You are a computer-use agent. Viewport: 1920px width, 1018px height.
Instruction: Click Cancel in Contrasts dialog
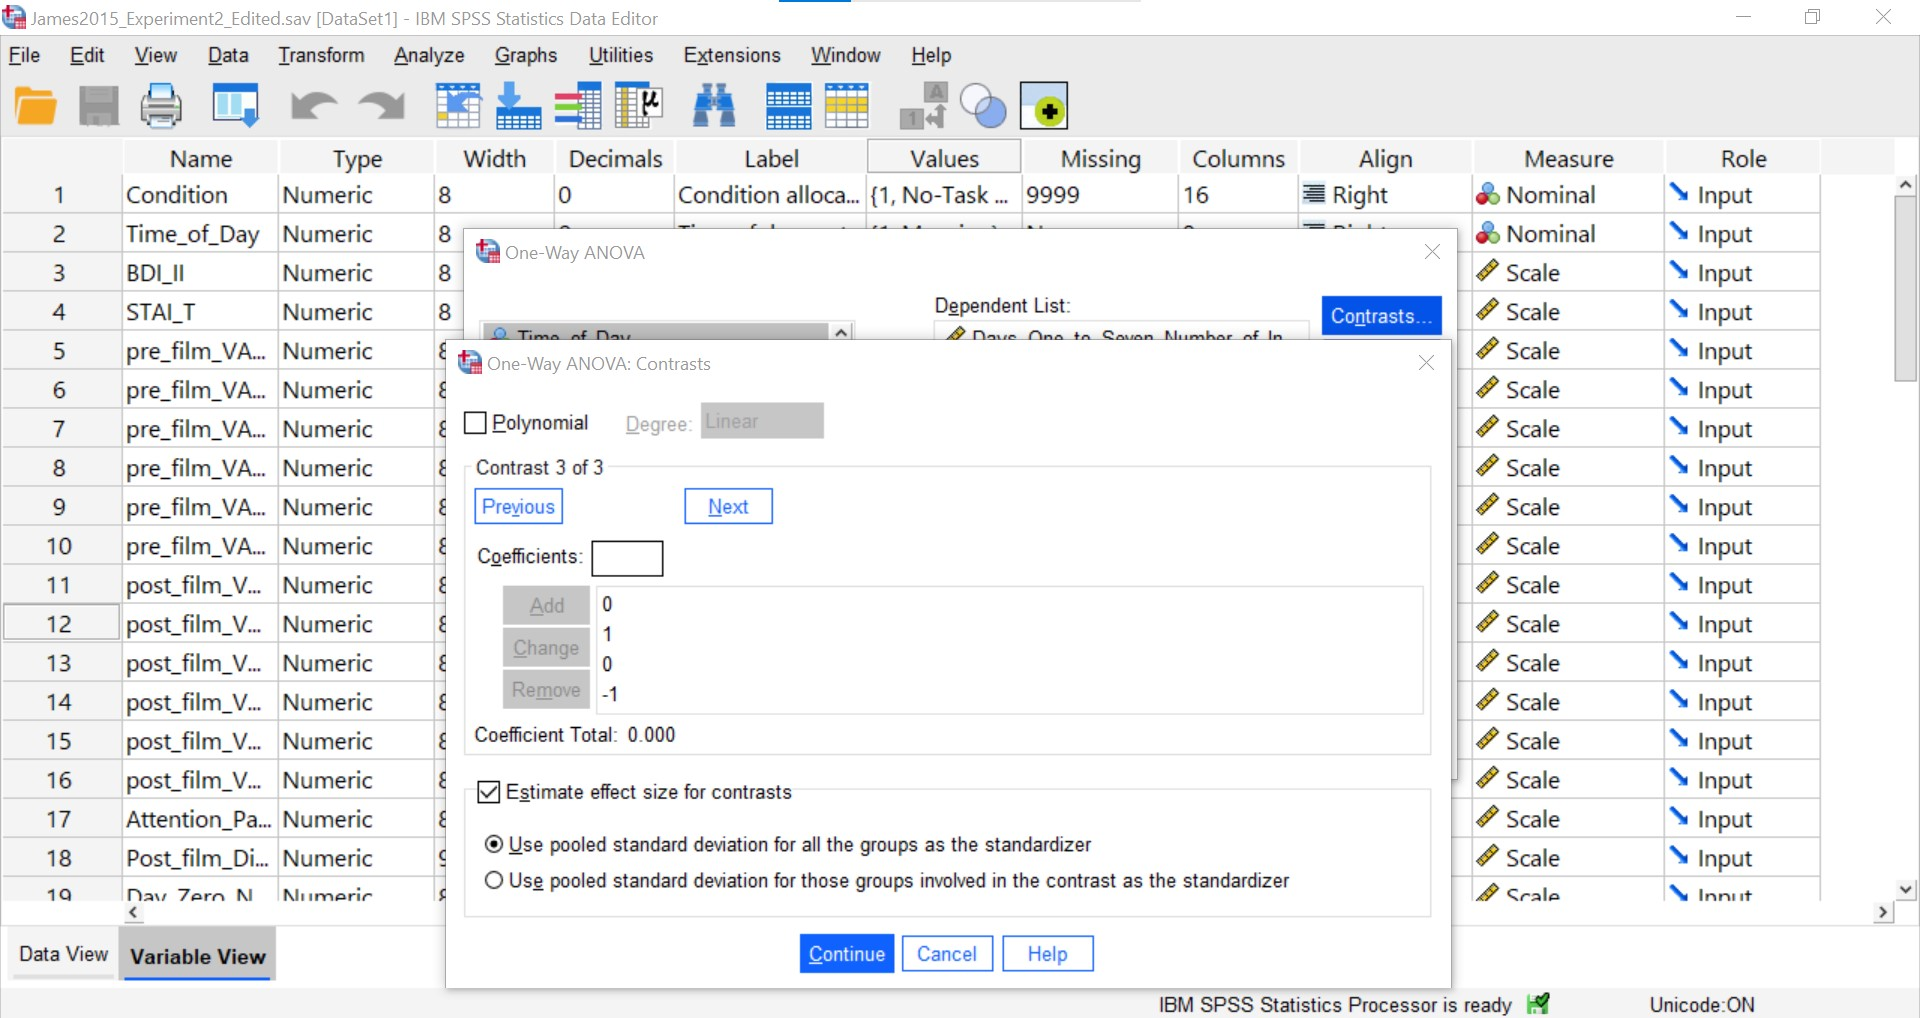(x=947, y=954)
